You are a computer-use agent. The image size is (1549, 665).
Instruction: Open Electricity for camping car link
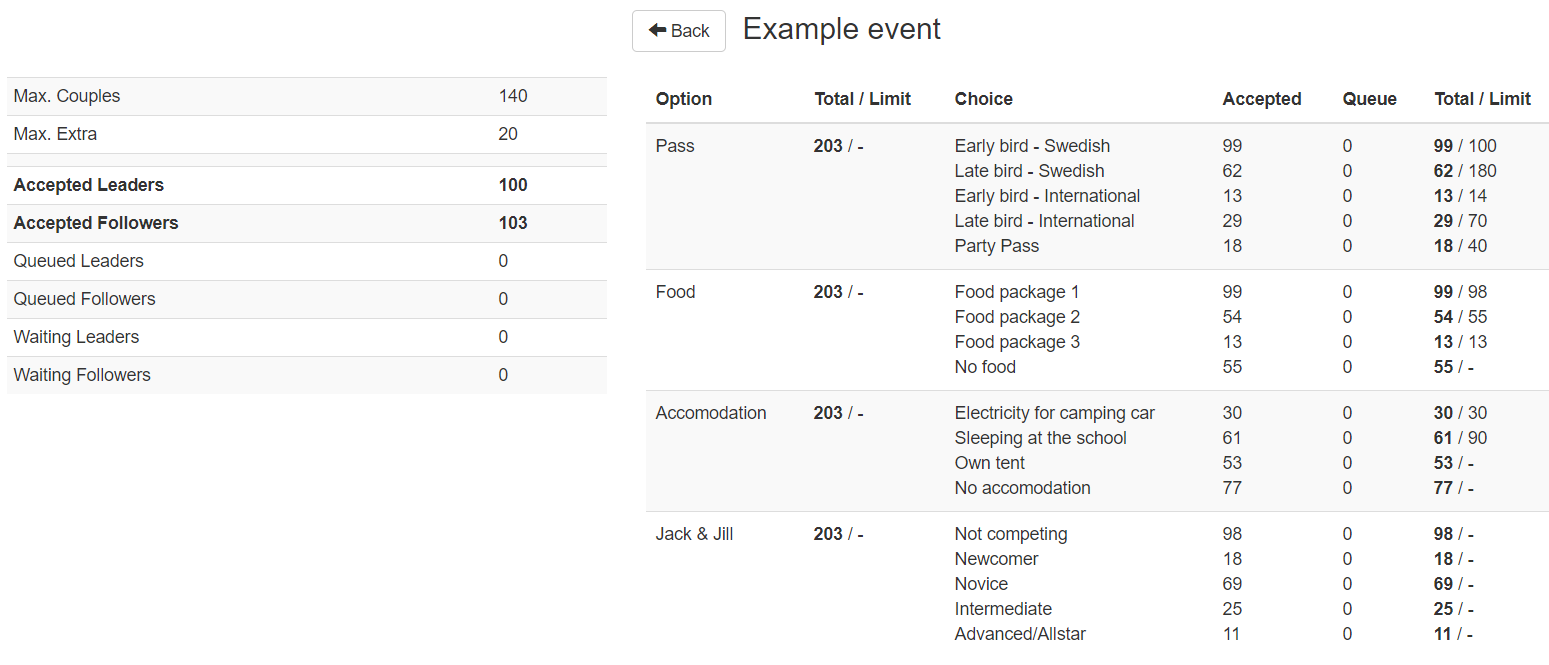pyautogui.click(x=1054, y=413)
